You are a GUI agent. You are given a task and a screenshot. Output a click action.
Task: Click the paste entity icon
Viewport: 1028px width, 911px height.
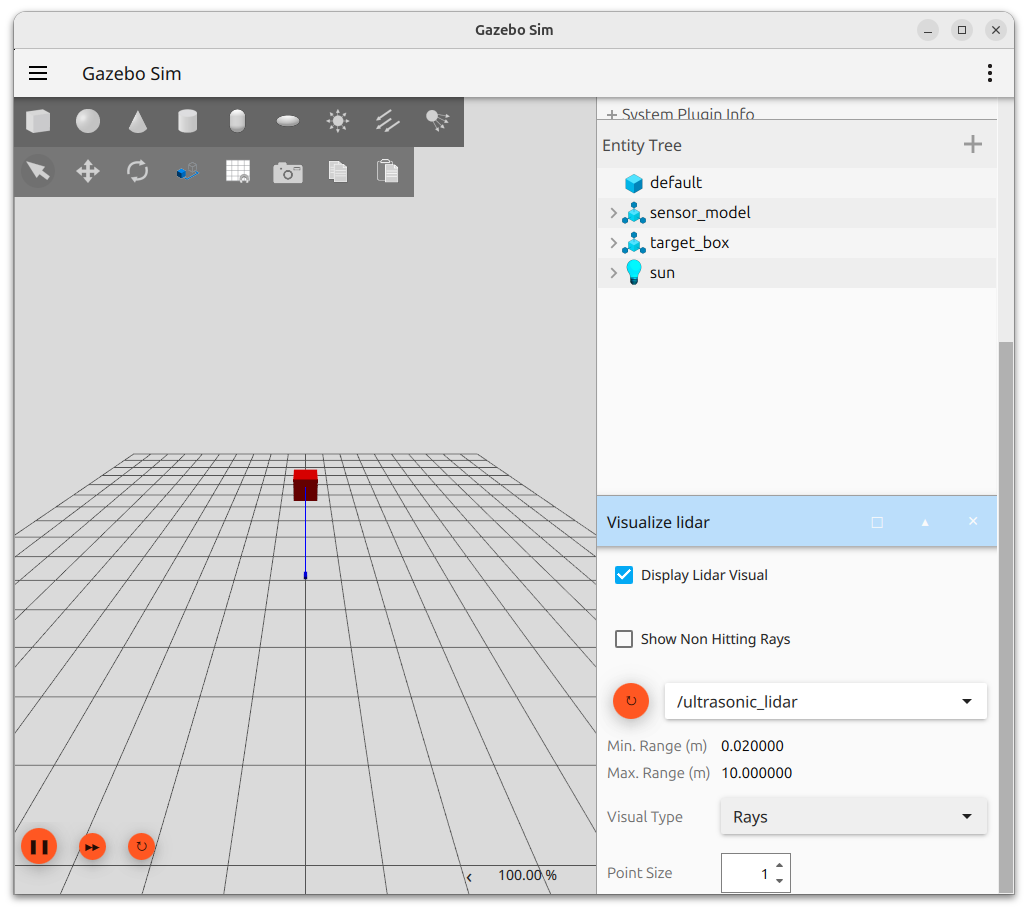click(x=387, y=171)
